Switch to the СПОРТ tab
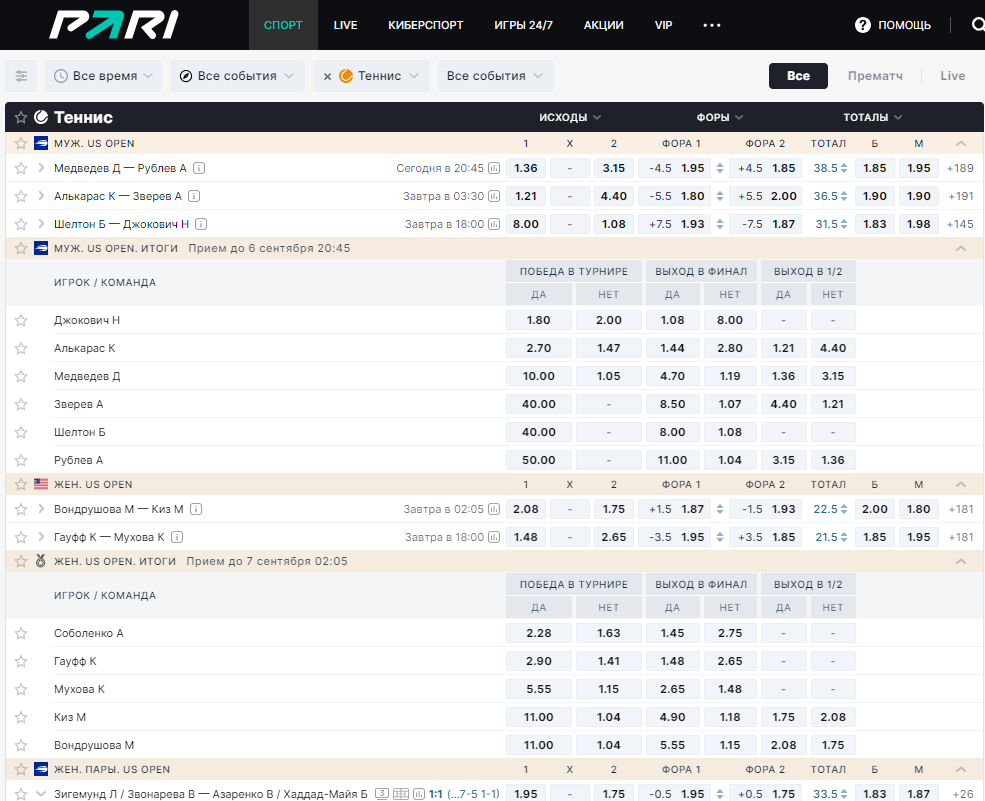The height and width of the screenshot is (801, 985). [283, 25]
